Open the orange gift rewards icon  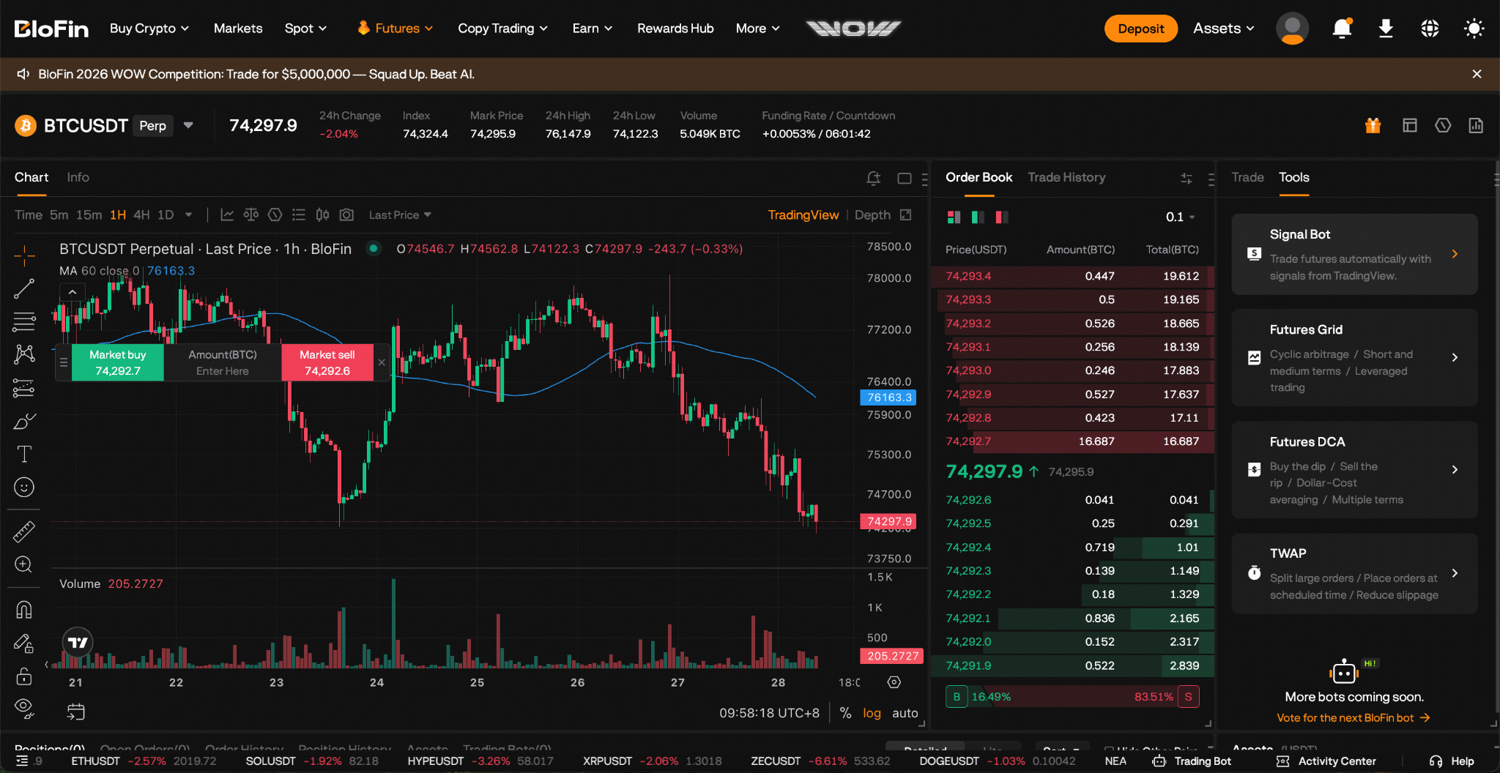coord(1373,125)
